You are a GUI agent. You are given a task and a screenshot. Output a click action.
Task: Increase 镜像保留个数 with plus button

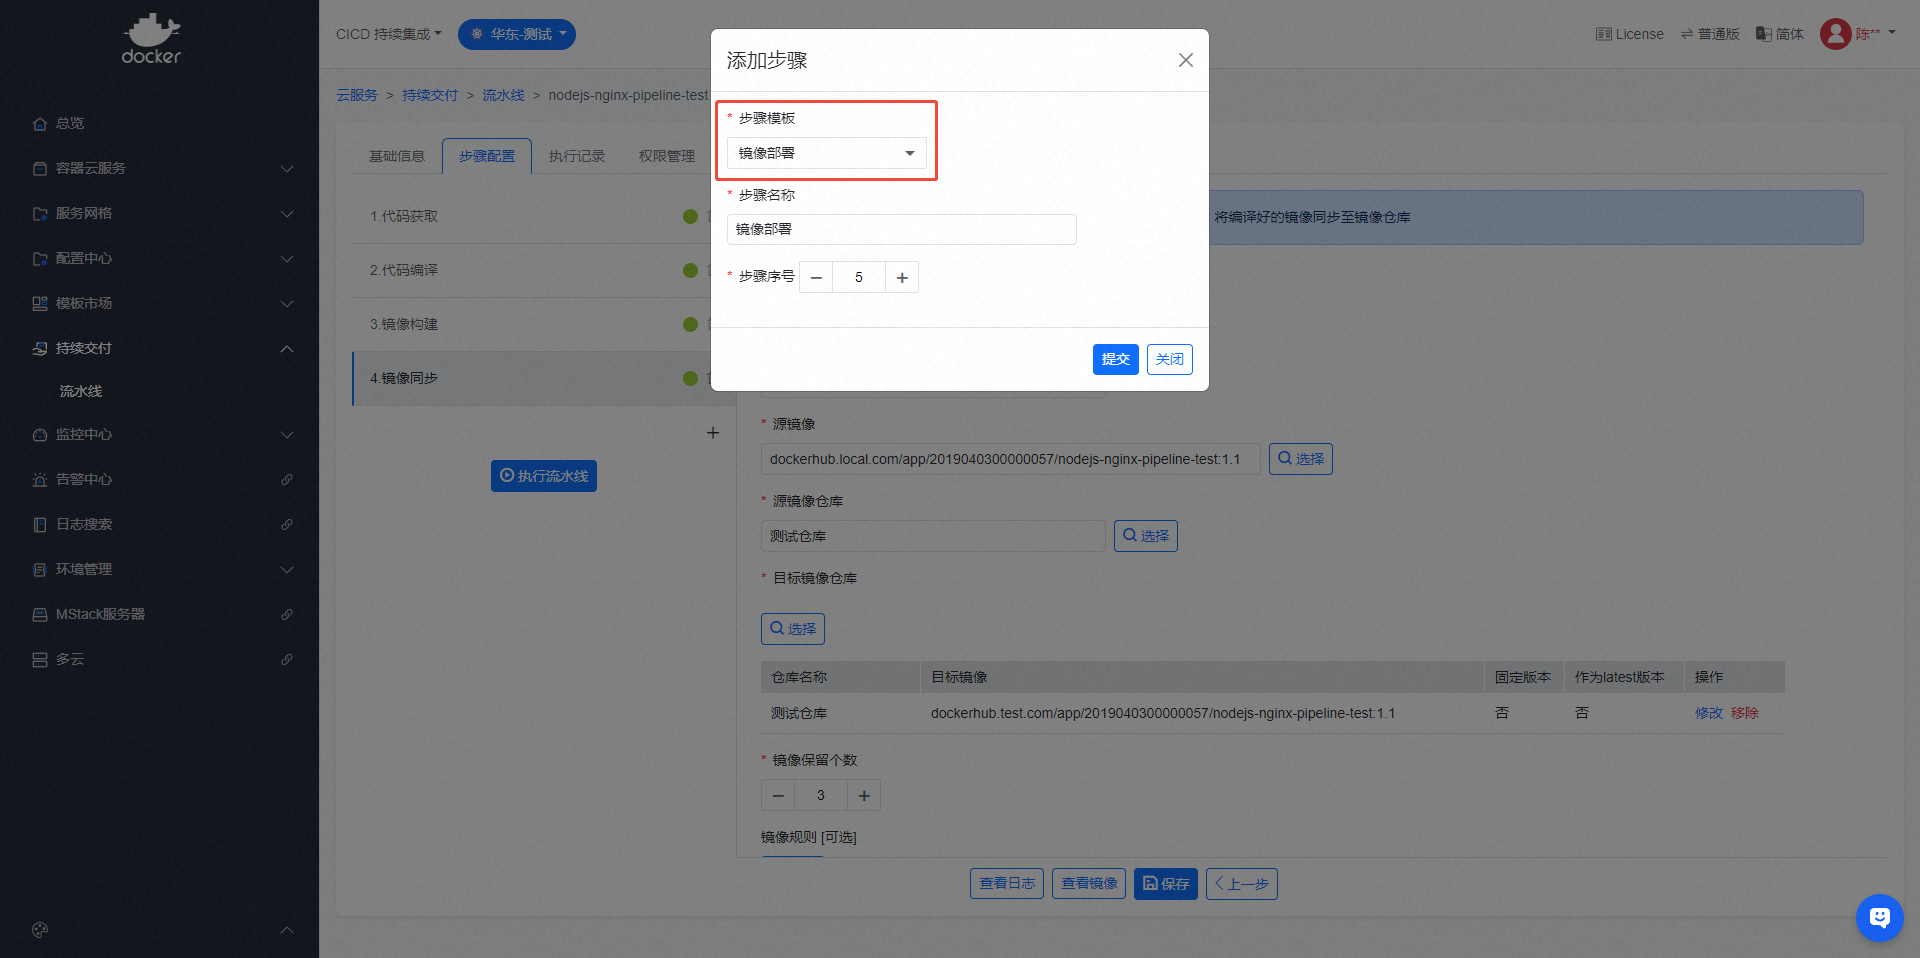click(864, 796)
